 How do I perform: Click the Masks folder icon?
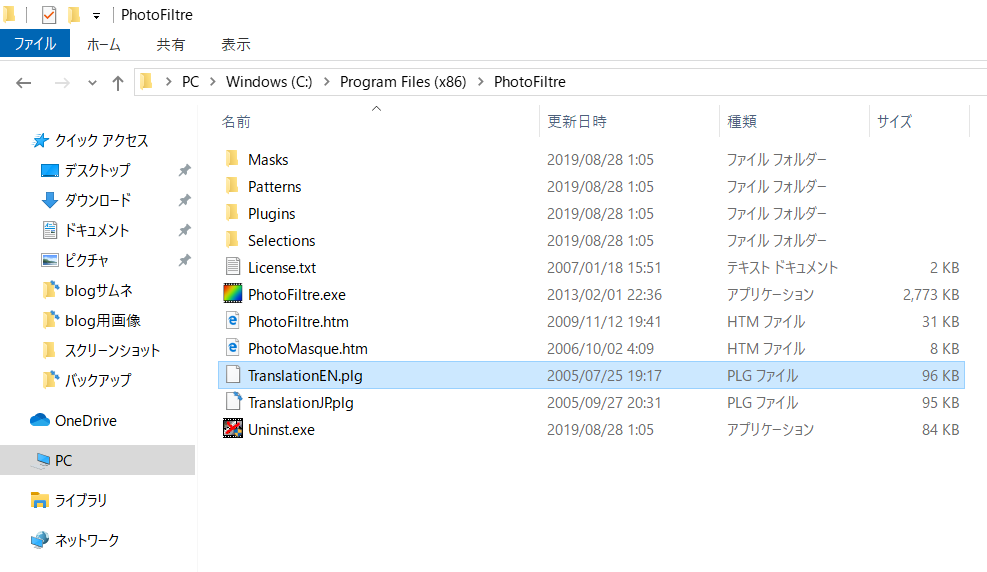click(x=232, y=158)
